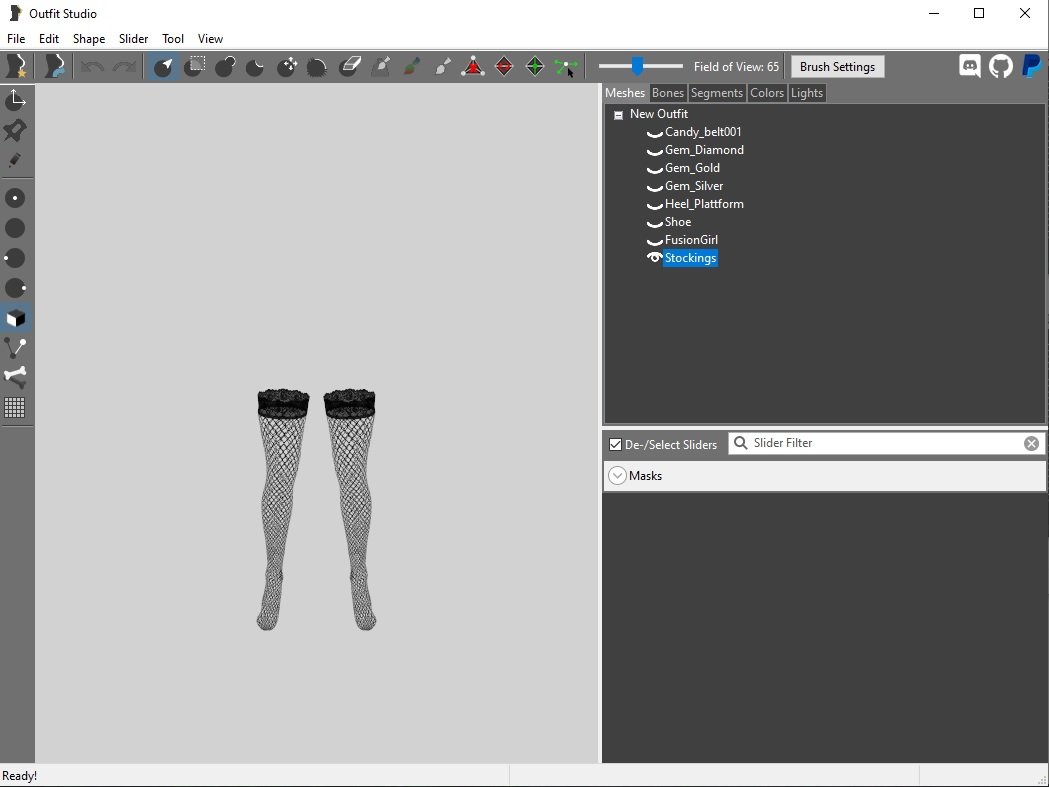Image resolution: width=1049 pixels, height=787 pixels.
Task: Click the Field of View slider handle
Action: click(637, 67)
